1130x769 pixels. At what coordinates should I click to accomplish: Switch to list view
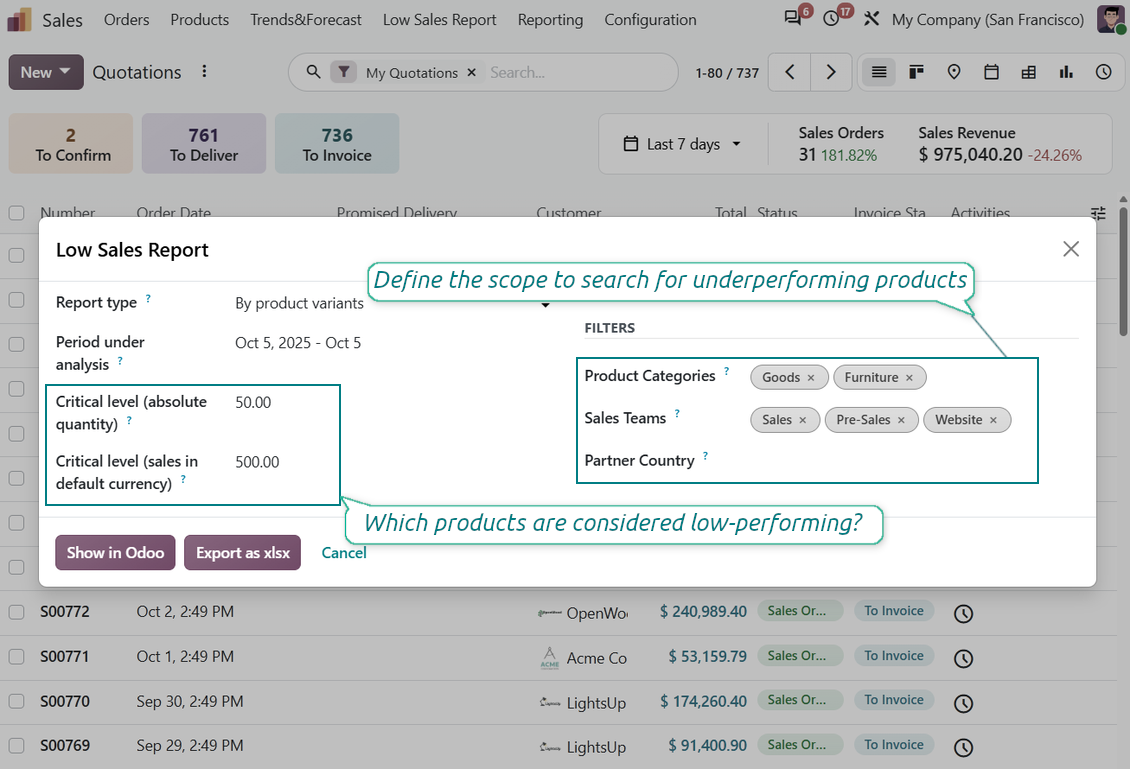[878, 72]
